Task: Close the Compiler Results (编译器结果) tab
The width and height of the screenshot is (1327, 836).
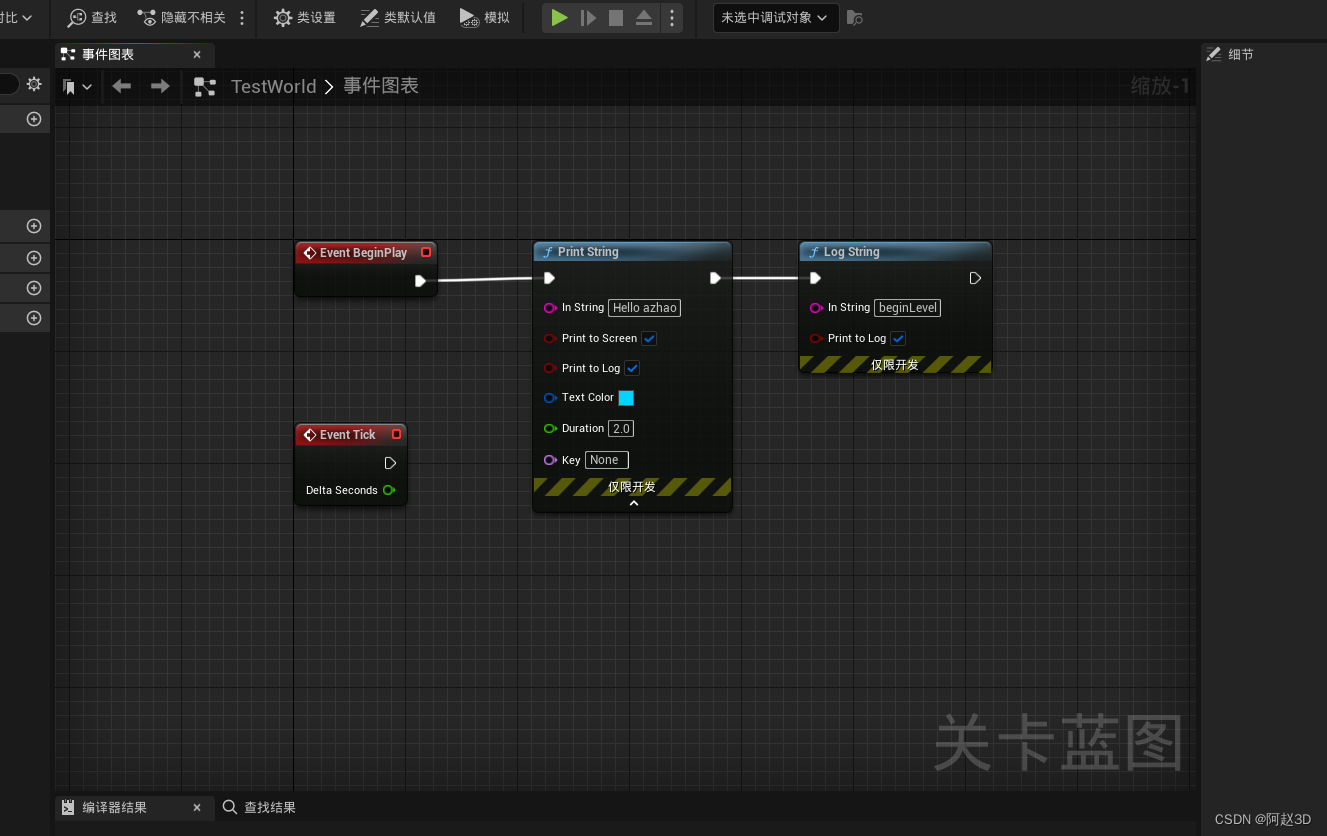Action: pos(197,807)
